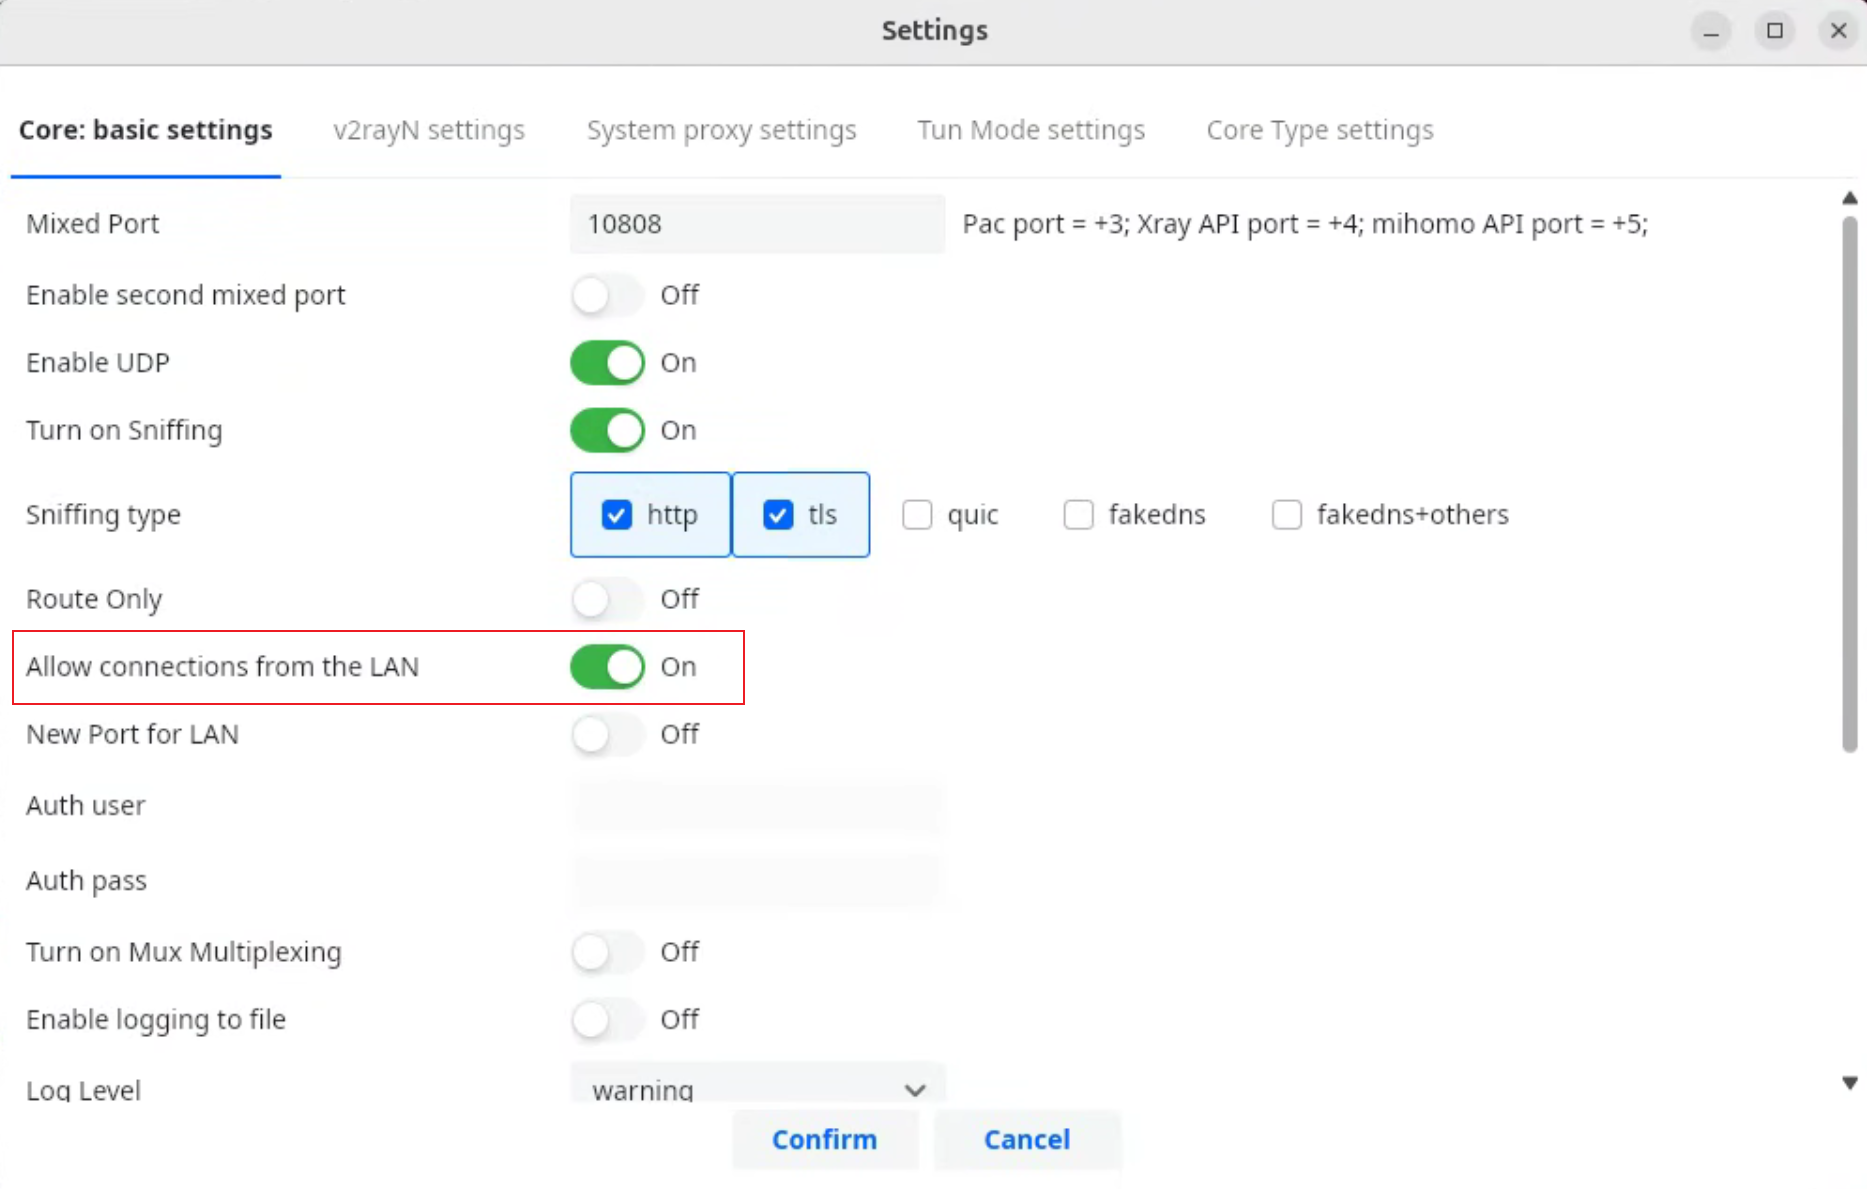Viewport: 1867px width, 1189px height.
Task: Disable the Enable UDP switch
Action: (x=607, y=363)
